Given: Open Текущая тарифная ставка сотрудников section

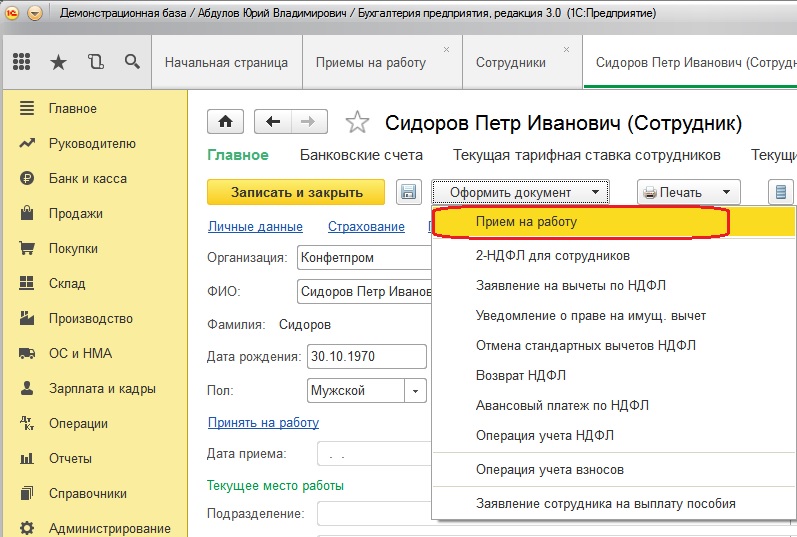Looking at the screenshot, I should click(x=587, y=155).
